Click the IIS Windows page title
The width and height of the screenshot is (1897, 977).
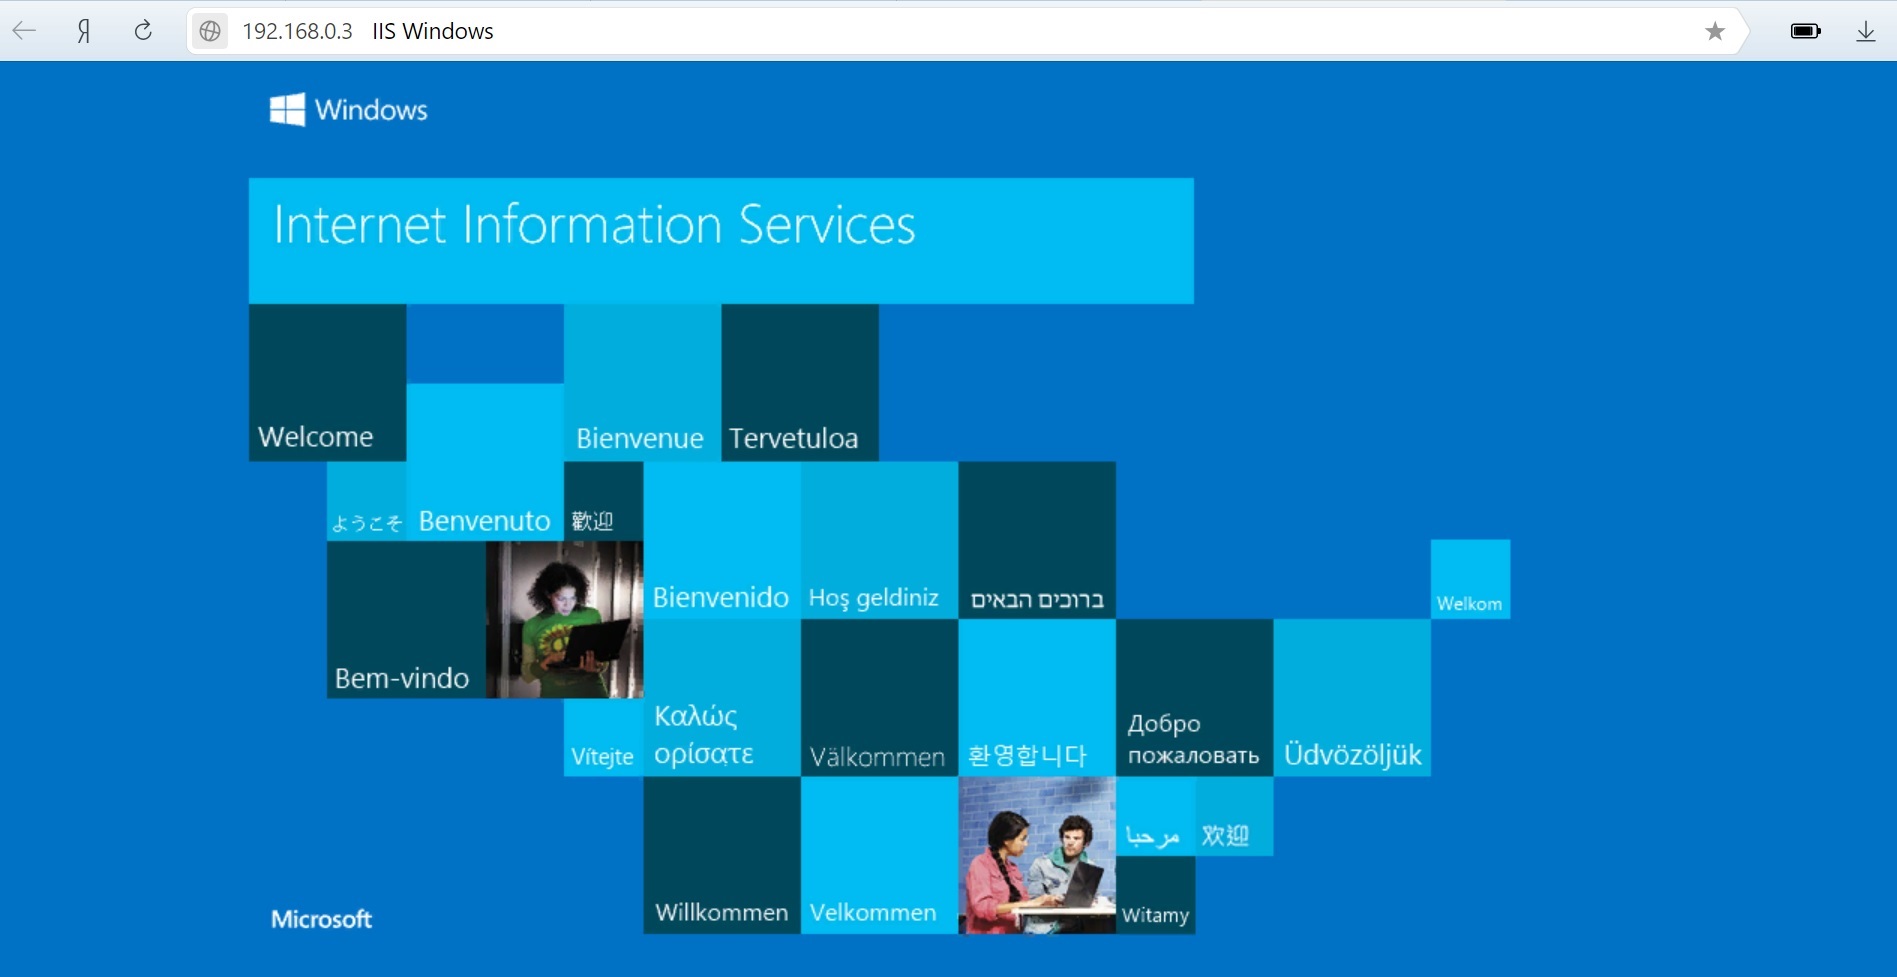(433, 31)
